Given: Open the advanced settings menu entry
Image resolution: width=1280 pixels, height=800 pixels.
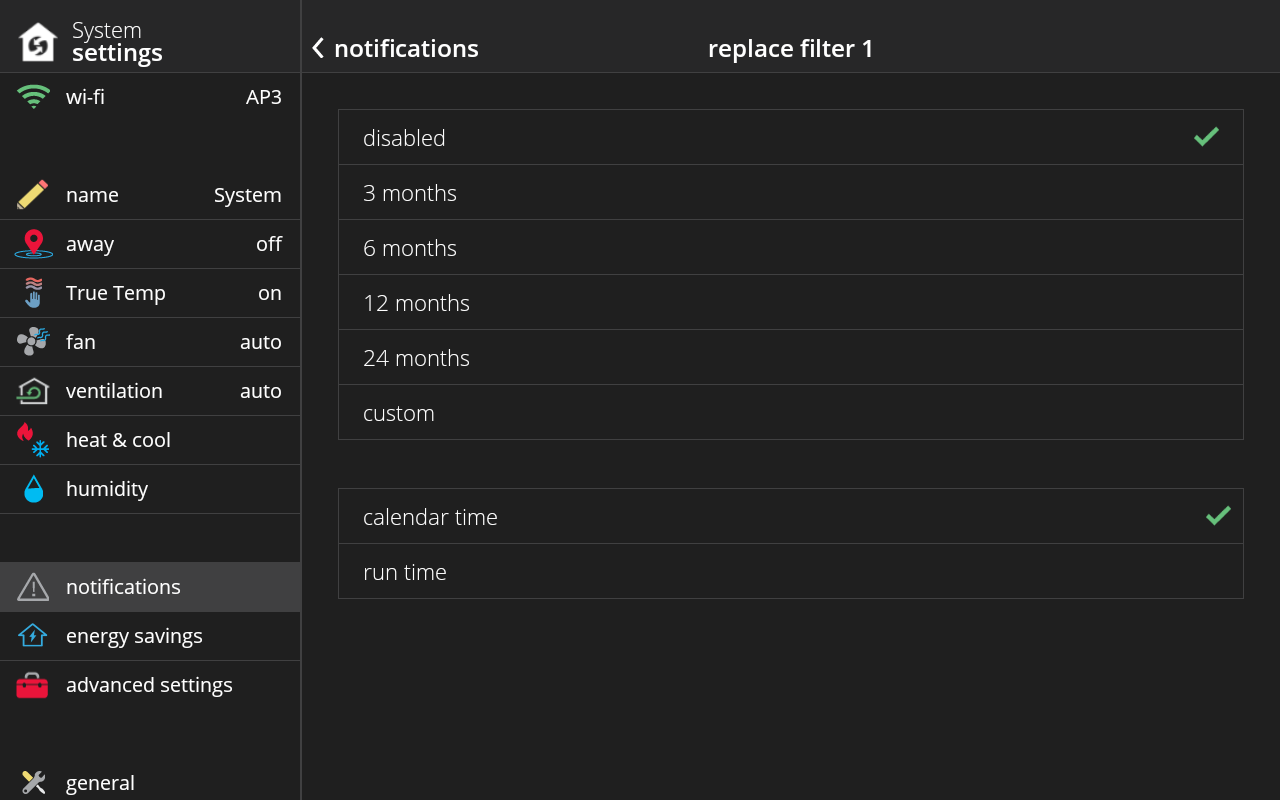Looking at the screenshot, I should (x=150, y=685).
